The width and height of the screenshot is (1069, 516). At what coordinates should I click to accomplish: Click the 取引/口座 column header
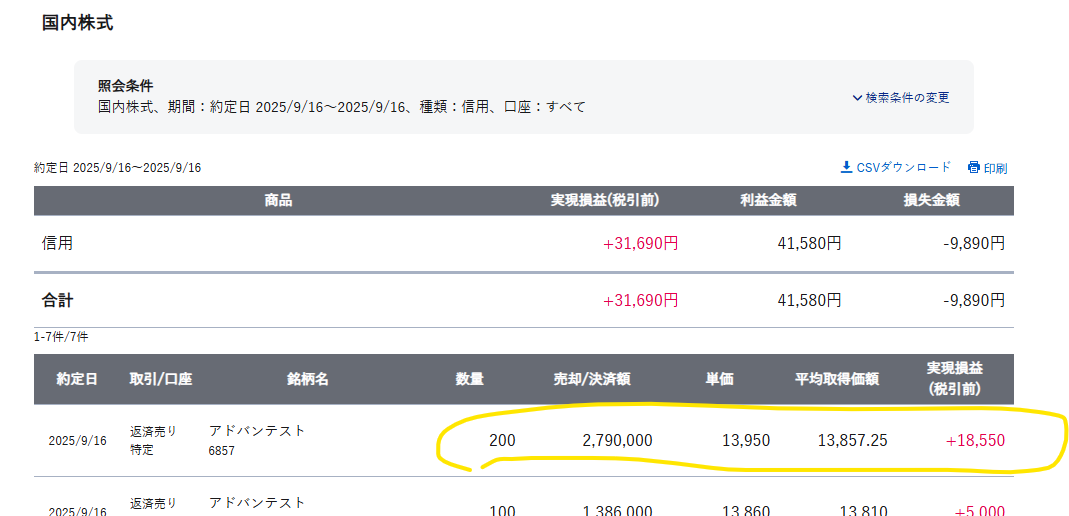(160, 379)
